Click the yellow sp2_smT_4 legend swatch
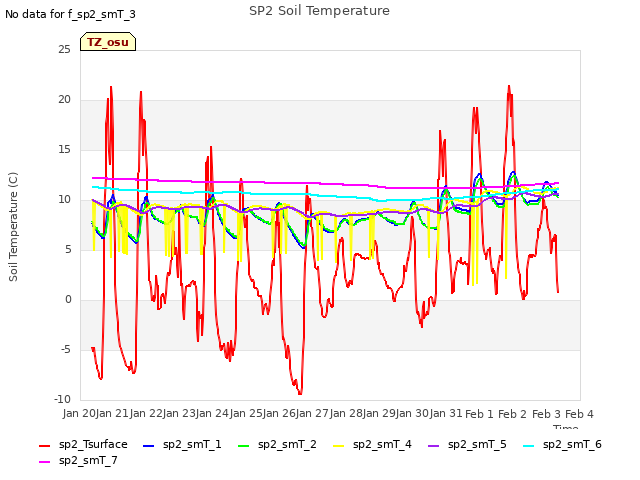640x480 pixels. point(339,446)
